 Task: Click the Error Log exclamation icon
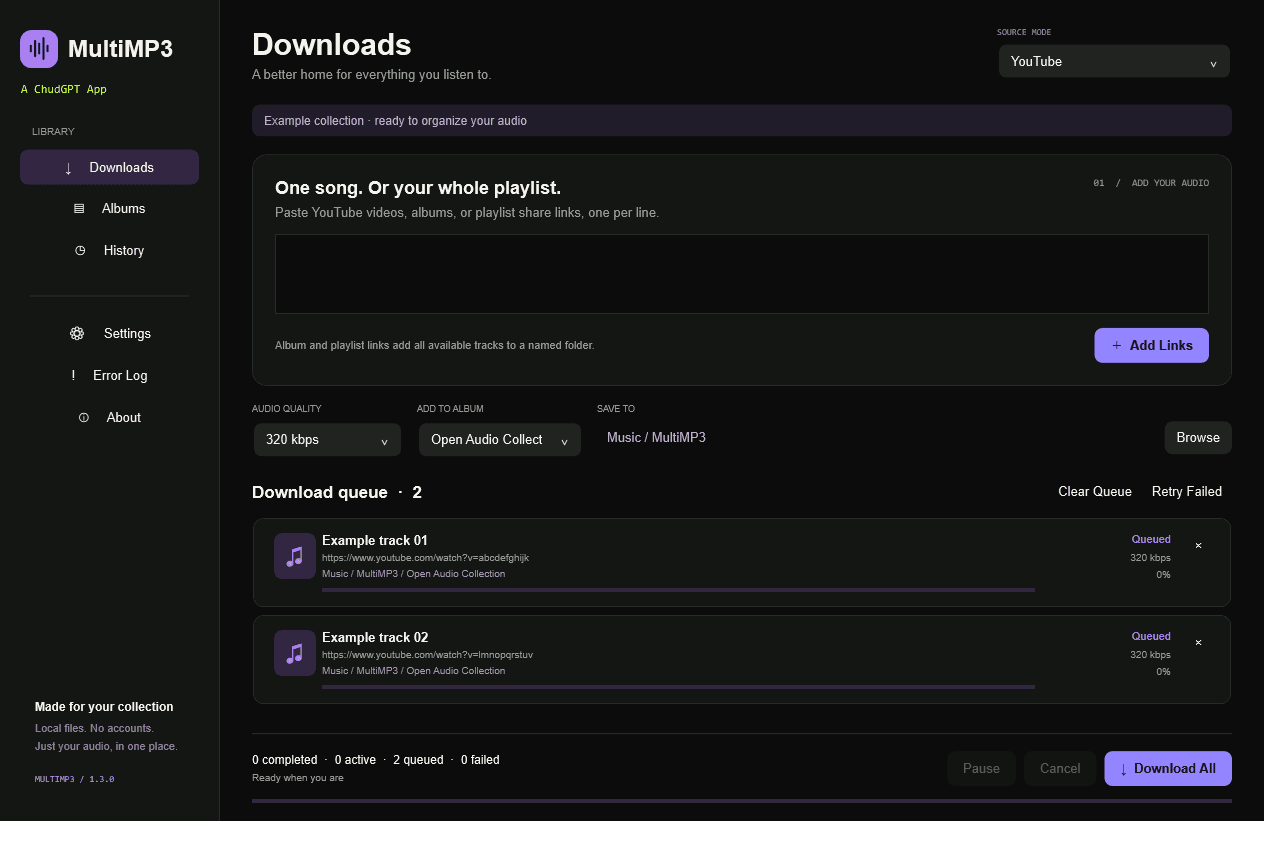pos(73,376)
